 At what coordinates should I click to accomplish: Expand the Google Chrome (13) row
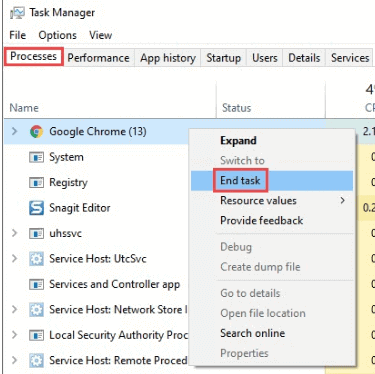14,131
